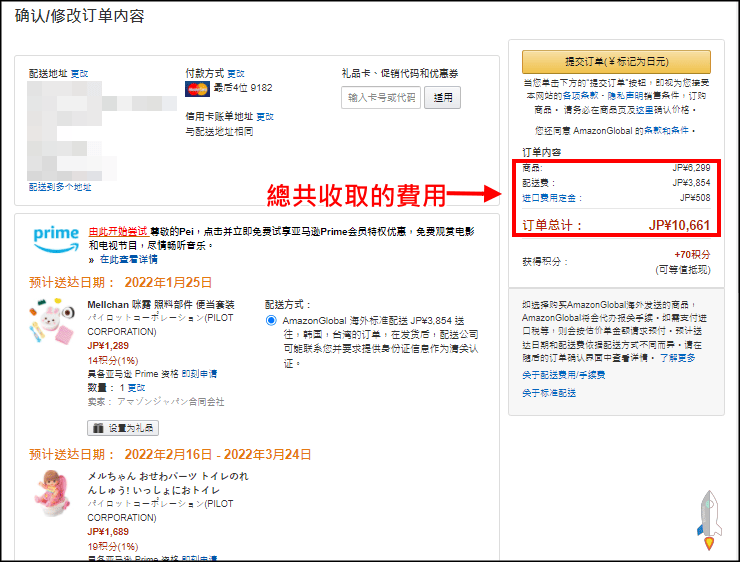
Task: Open the 关于标准配送 link
Action: [x=549, y=393]
